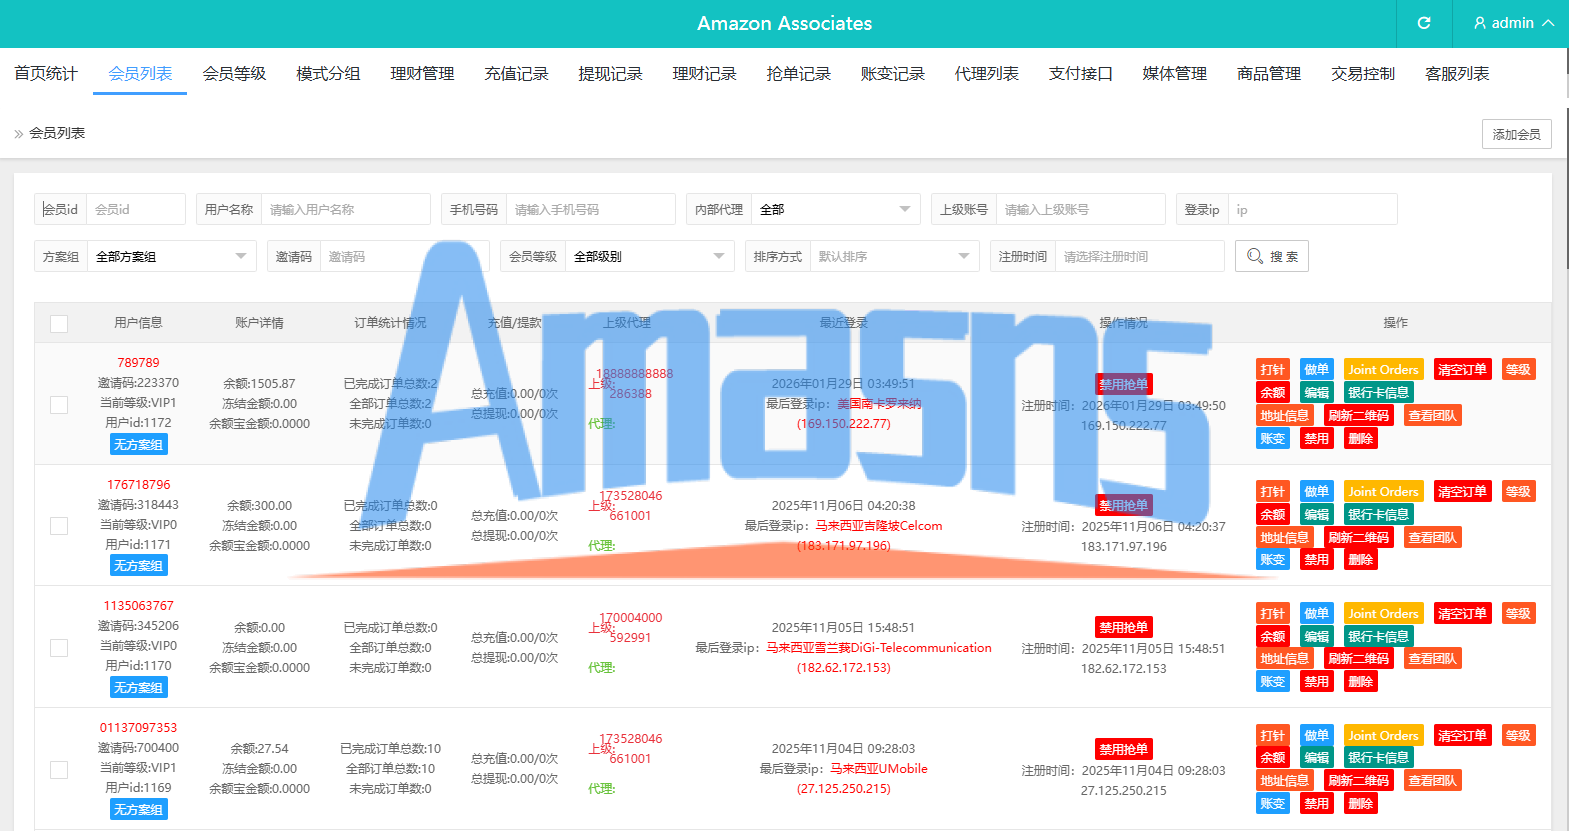Click 余额 for user 789789
Image resolution: width=1569 pixels, height=831 pixels.
[1272, 392]
